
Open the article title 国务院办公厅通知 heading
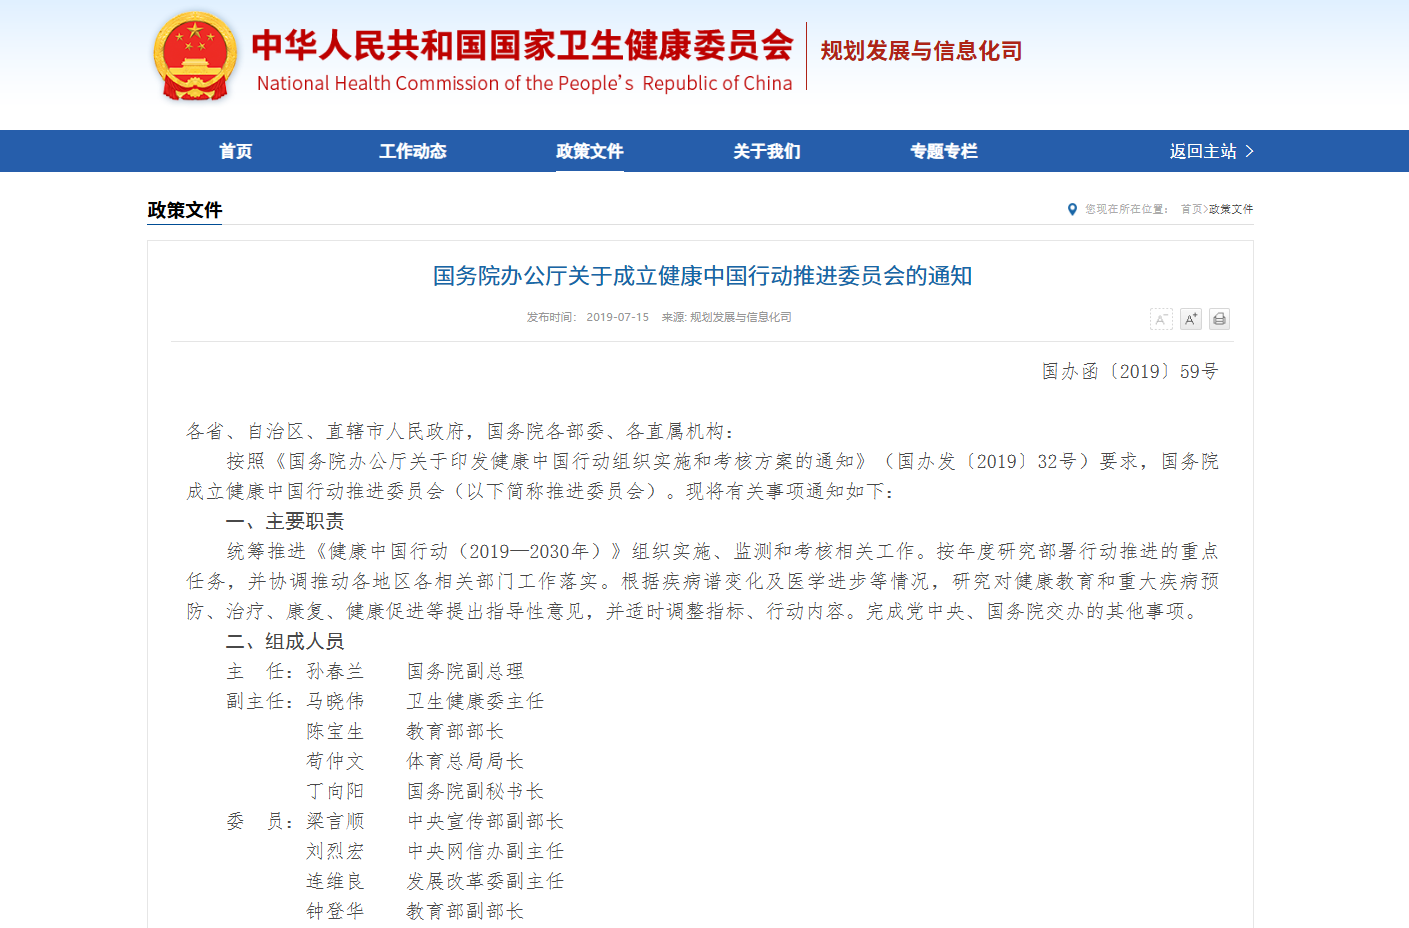coord(704,276)
